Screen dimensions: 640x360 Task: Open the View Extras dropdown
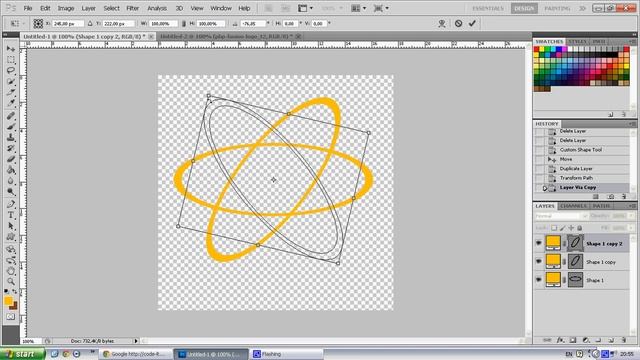tap(305, 8)
